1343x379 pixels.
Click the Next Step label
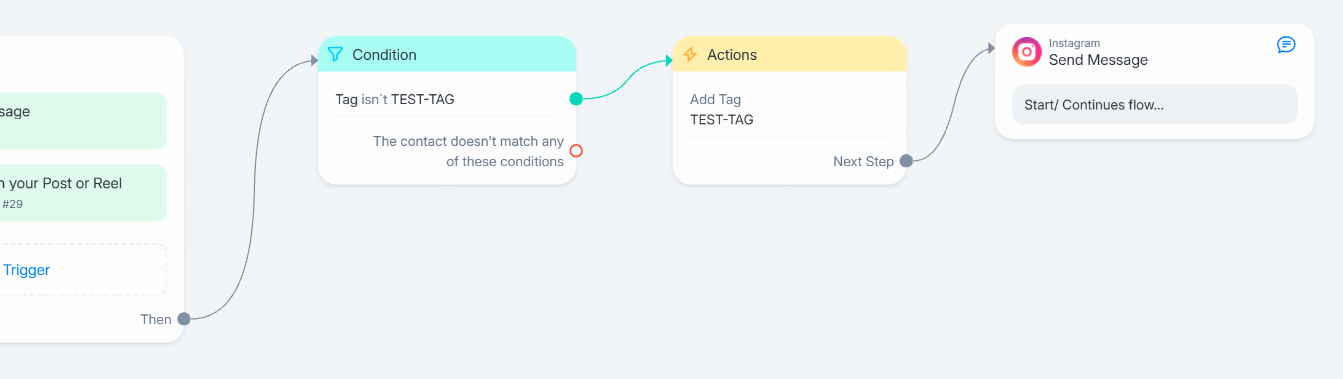point(863,161)
